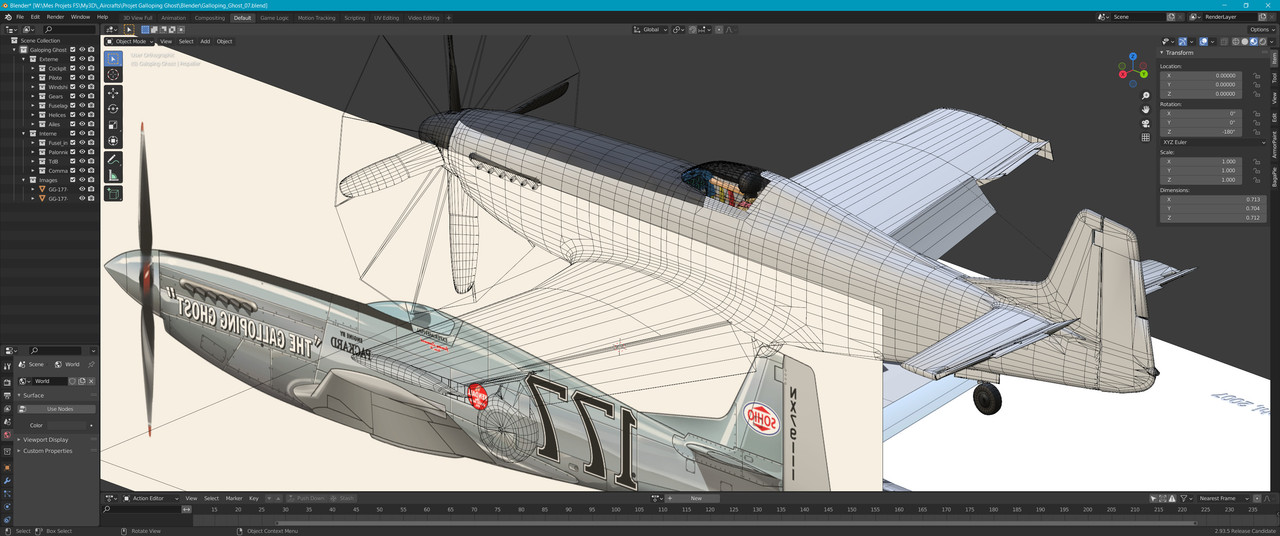1280x536 pixels.
Task: Collapse the Externe collection
Action: point(25,59)
